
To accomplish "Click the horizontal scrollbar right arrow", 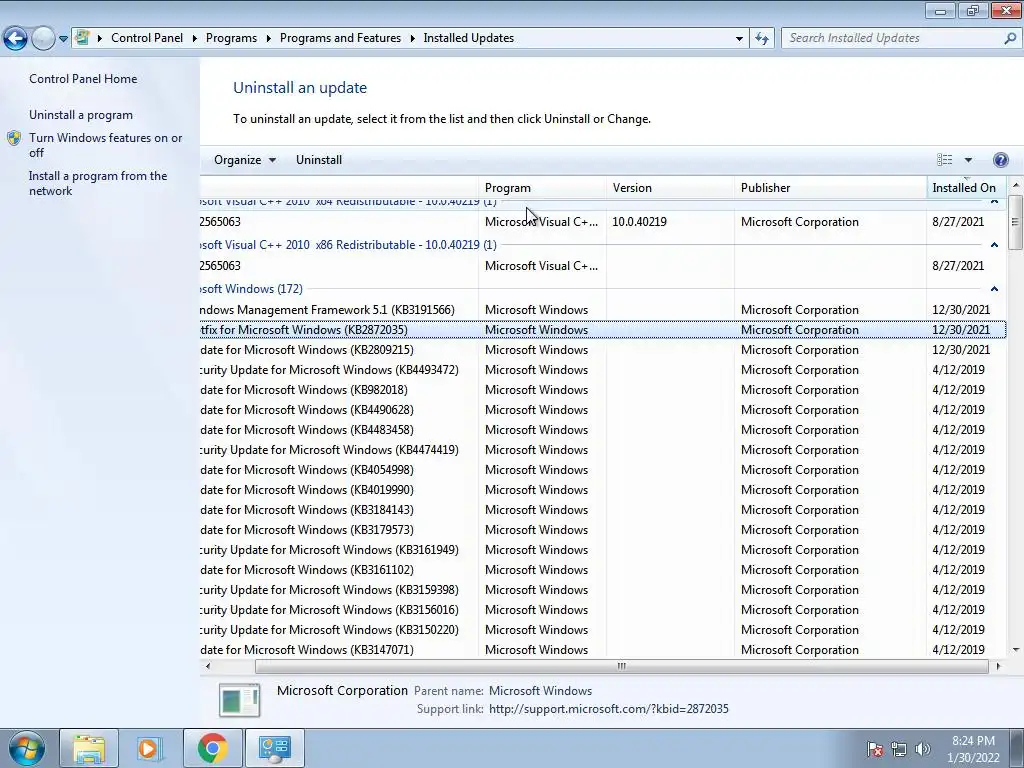I will coord(998,666).
